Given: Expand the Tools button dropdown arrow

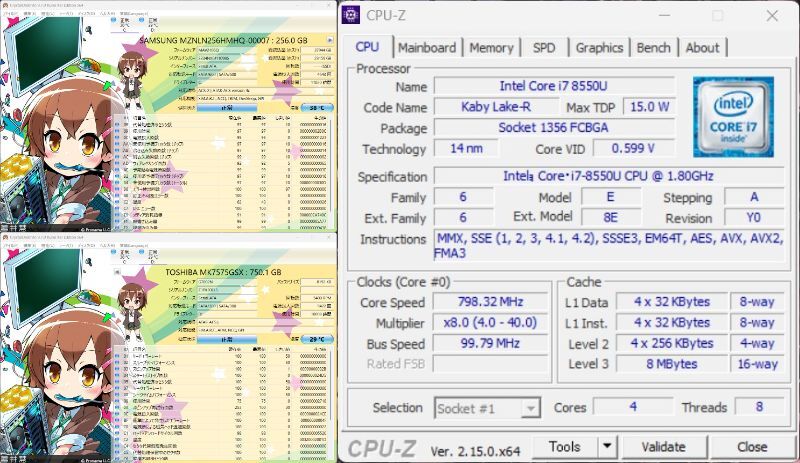Looking at the screenshot, I should [607, 447].
